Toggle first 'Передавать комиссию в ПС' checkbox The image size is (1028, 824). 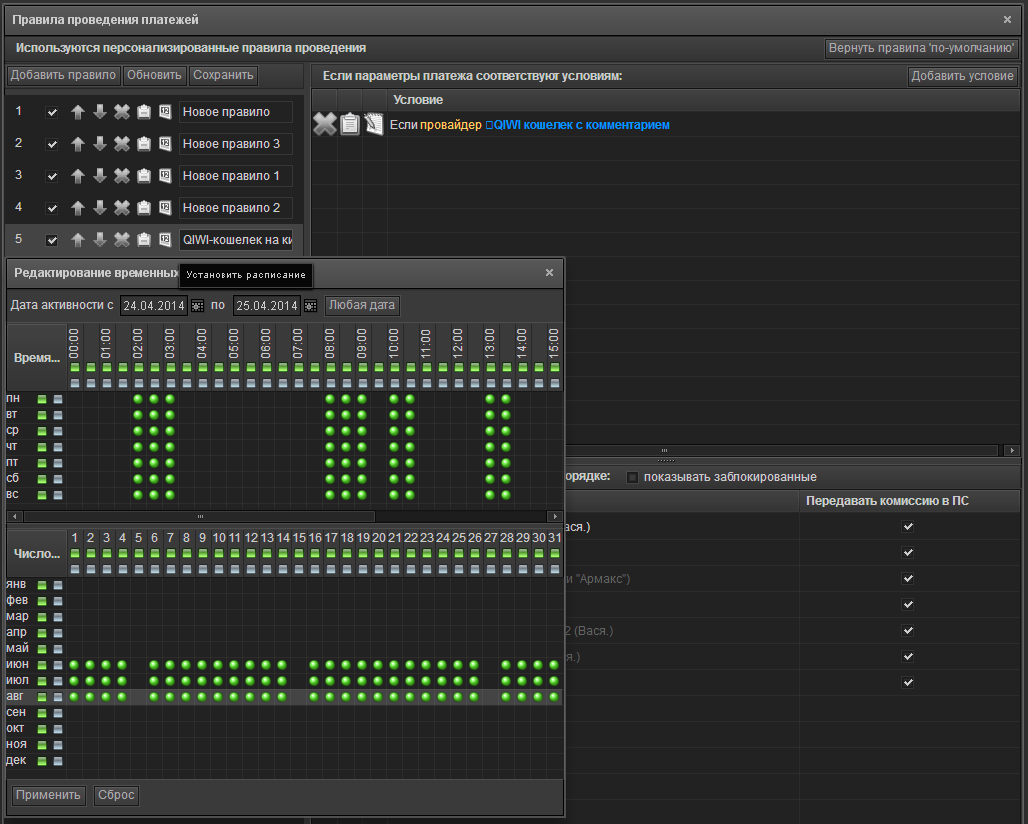pyautogui.click(x=908, y=526)
